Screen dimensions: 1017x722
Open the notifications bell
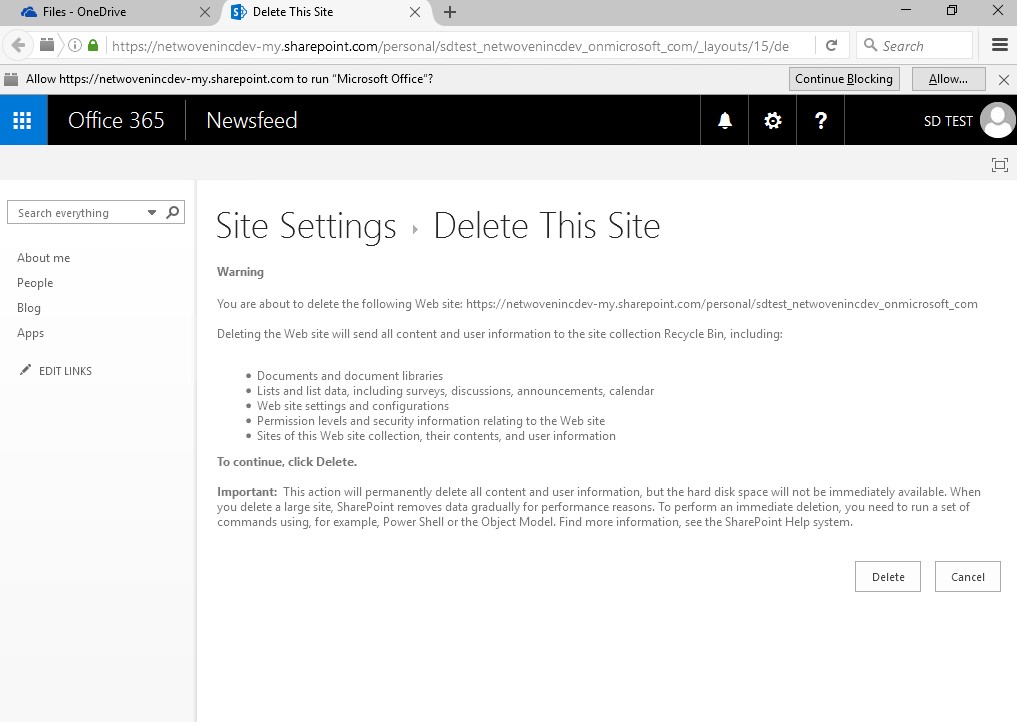pos(724,120)
